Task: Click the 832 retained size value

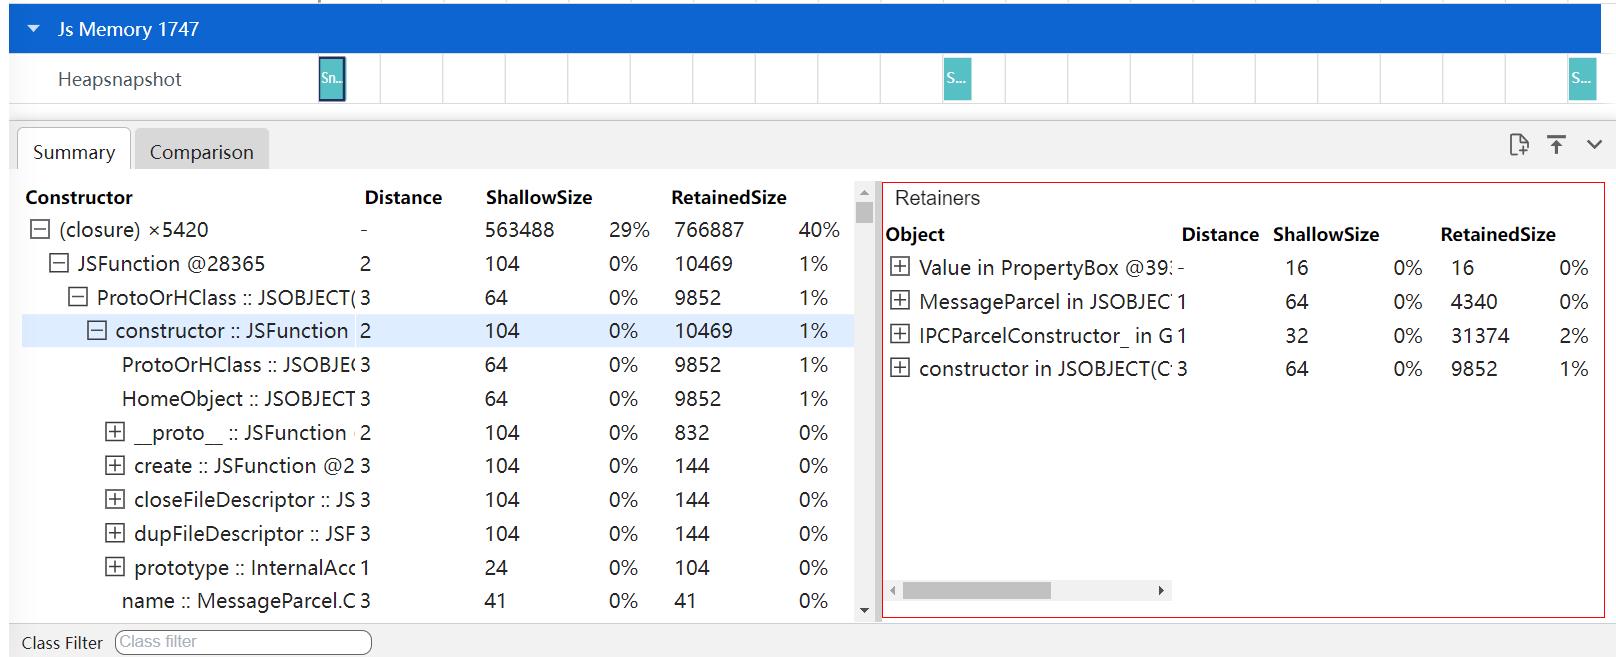Action: [692, 432]
